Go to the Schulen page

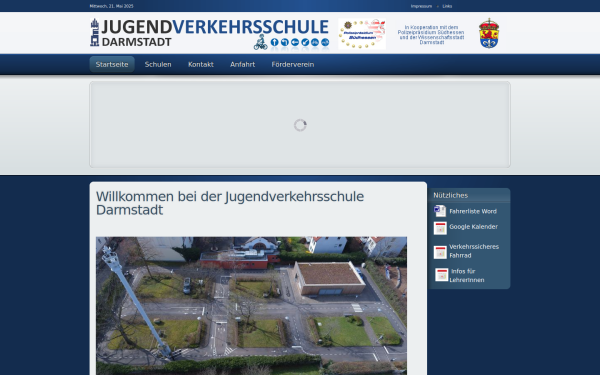pyautogui.click(x=158, y=64)
